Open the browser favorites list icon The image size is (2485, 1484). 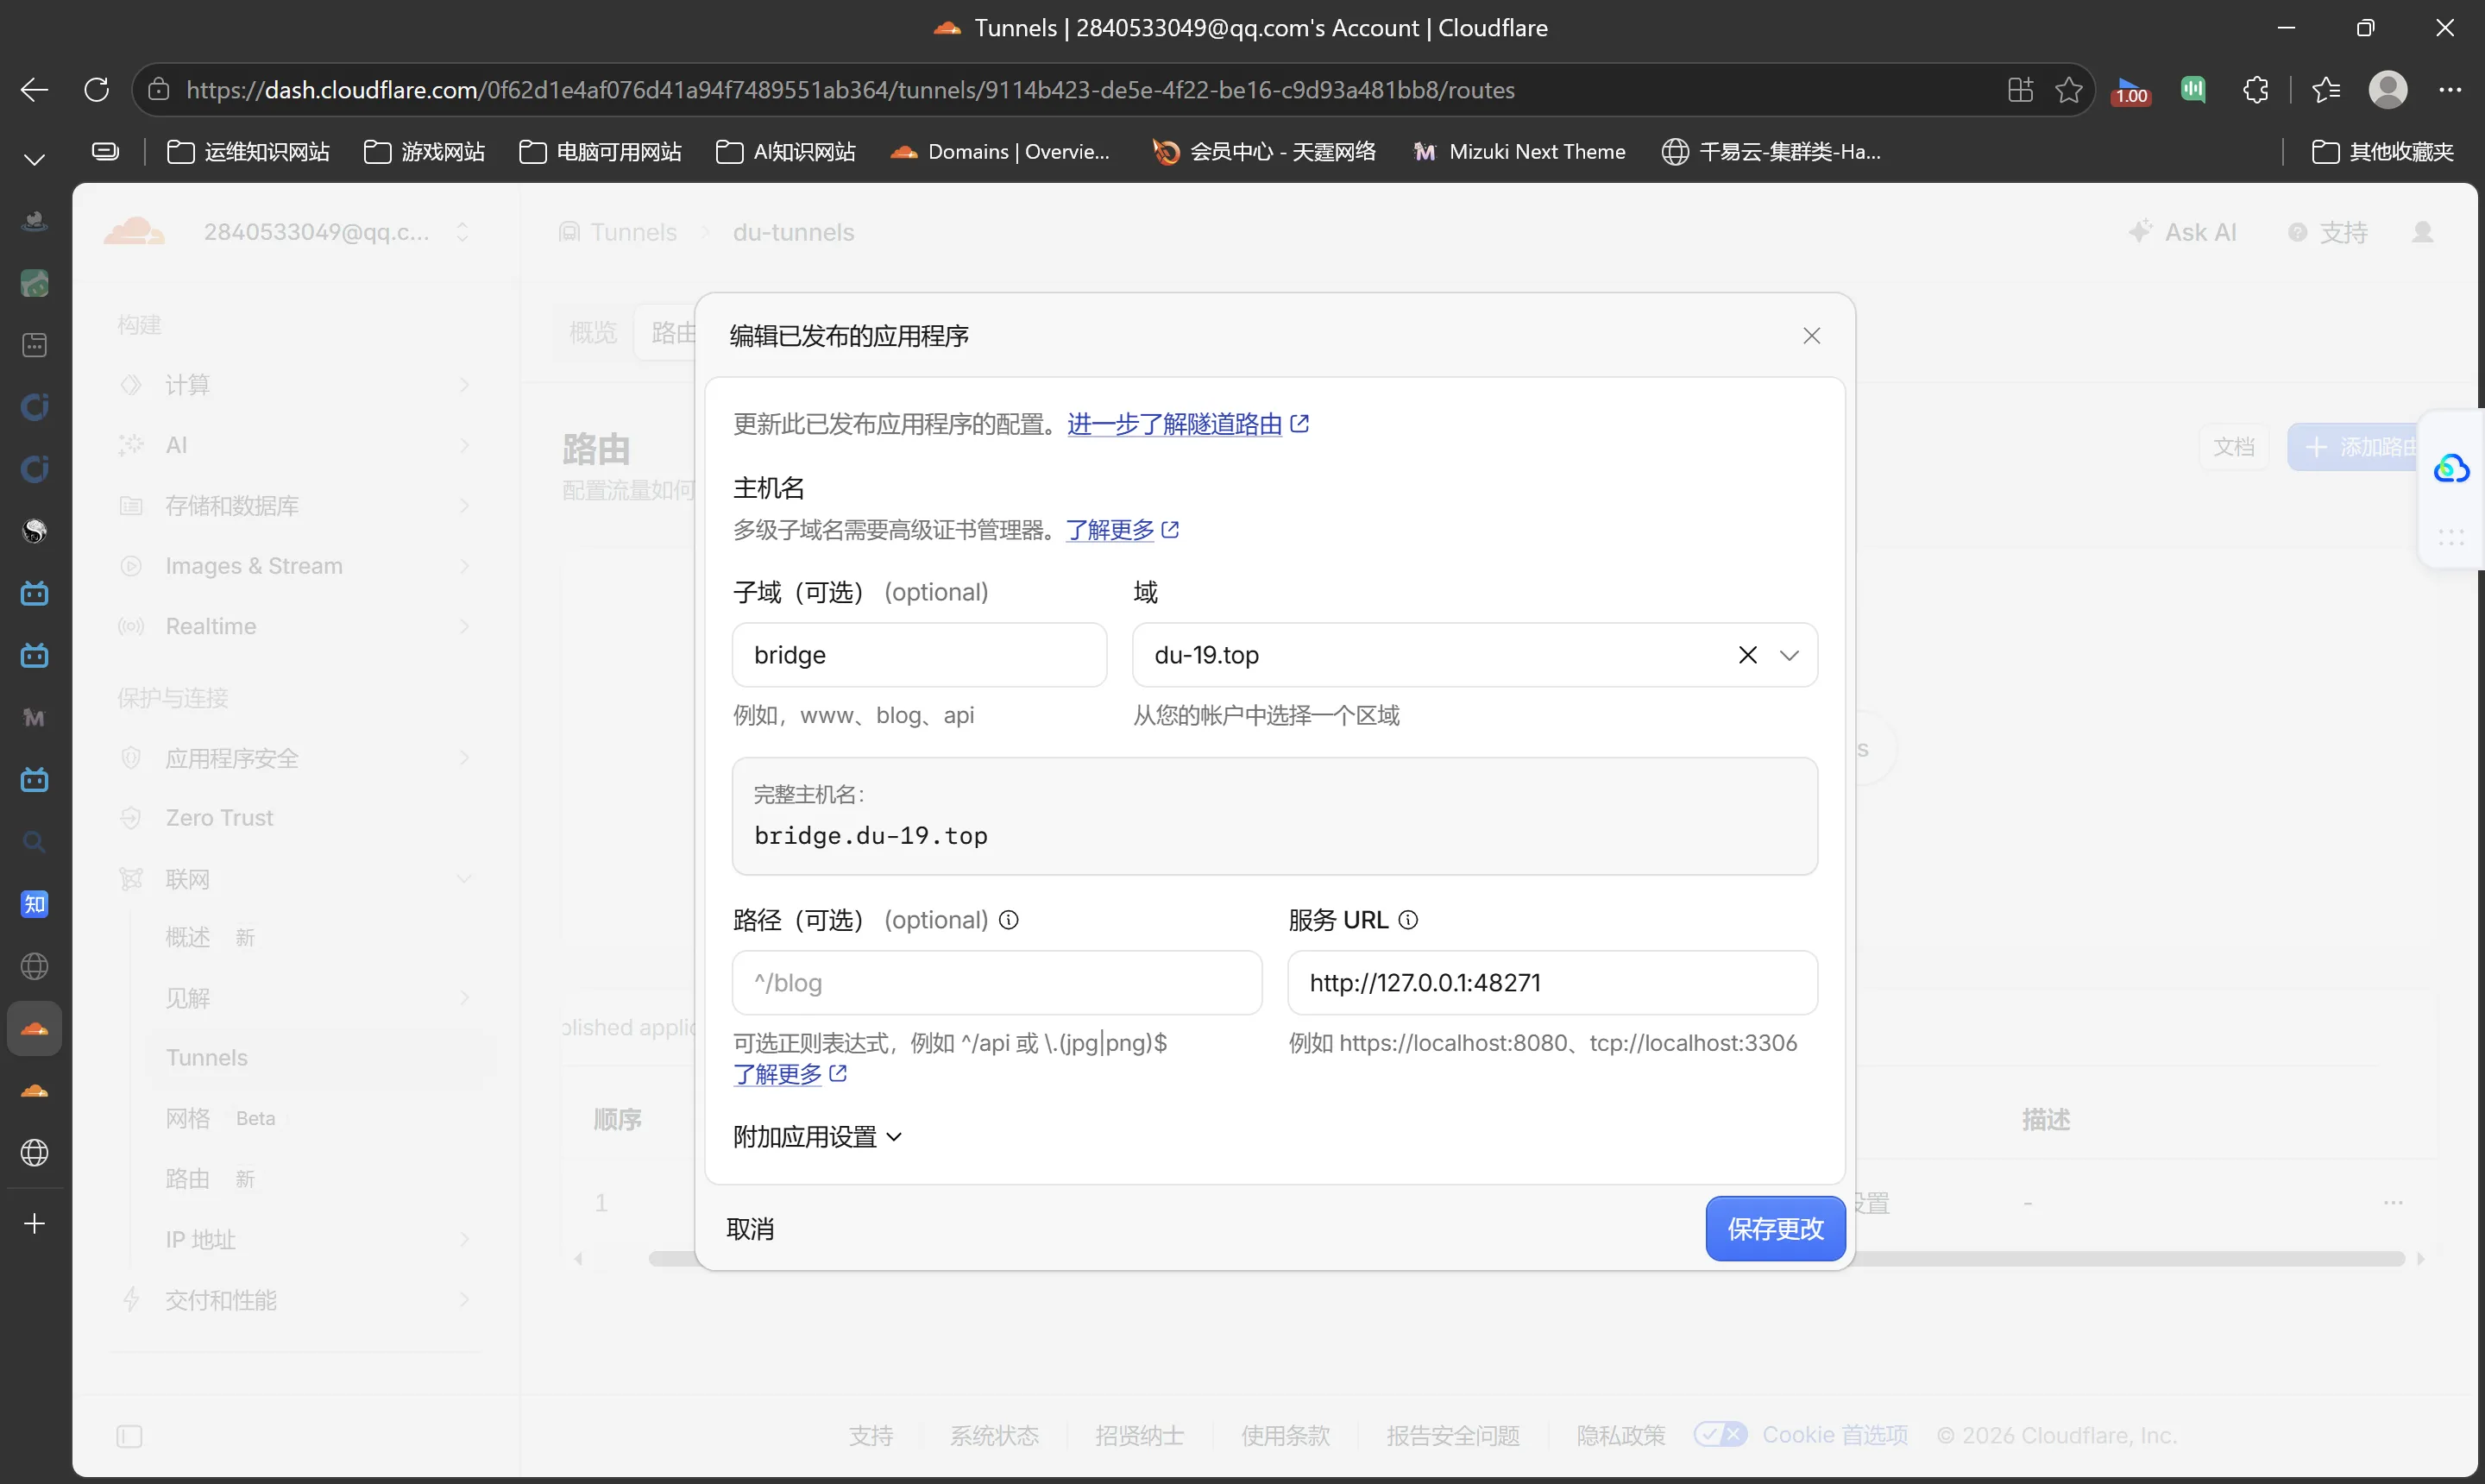(x=2326, y=90)
